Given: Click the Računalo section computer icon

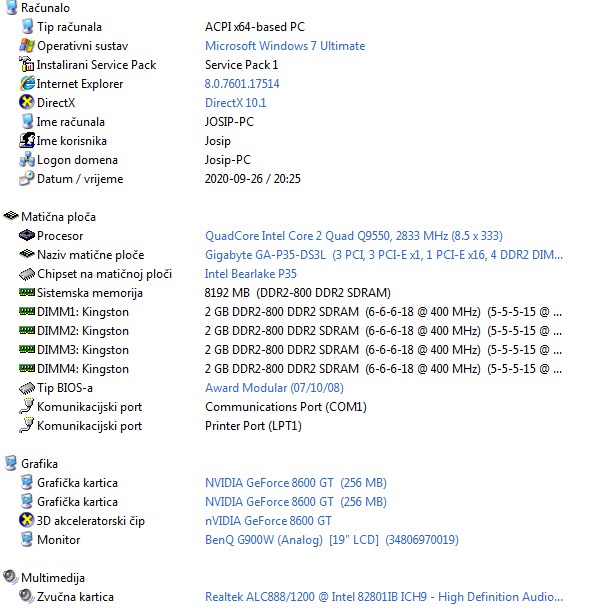Looking at the screenshot, I should (x=11, y=7).
